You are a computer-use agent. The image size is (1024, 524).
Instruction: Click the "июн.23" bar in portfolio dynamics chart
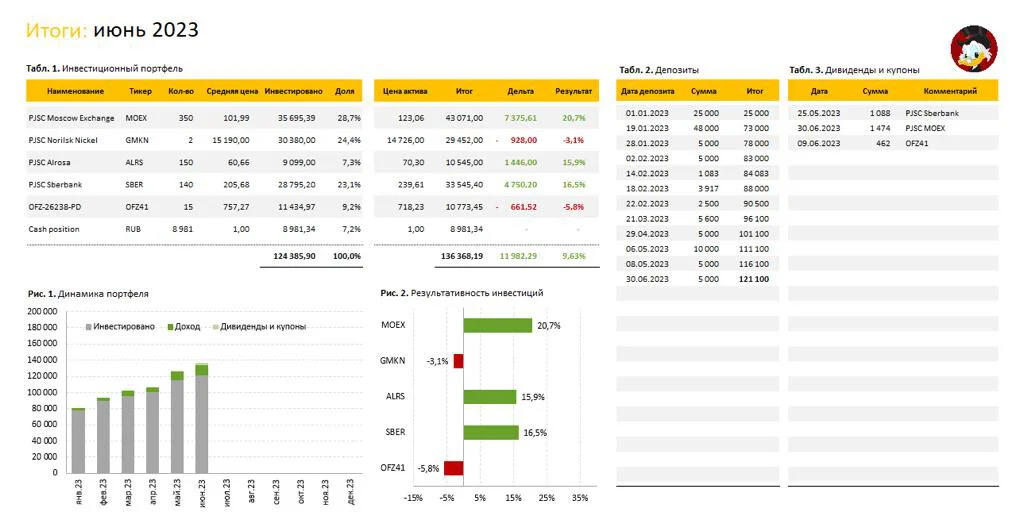[202, 418]
